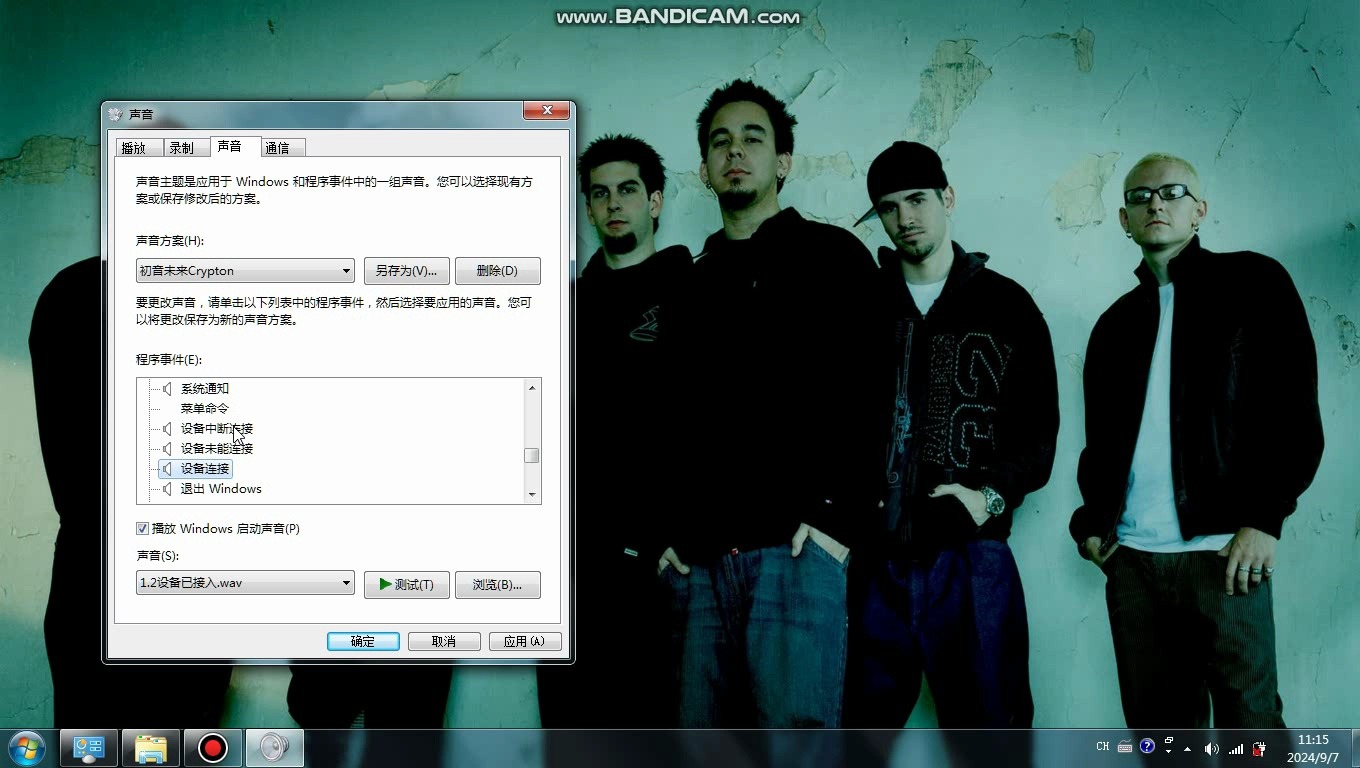Select the 设备中断连接 event
This screenshot has height=768, width=1360.
[217, 428]
